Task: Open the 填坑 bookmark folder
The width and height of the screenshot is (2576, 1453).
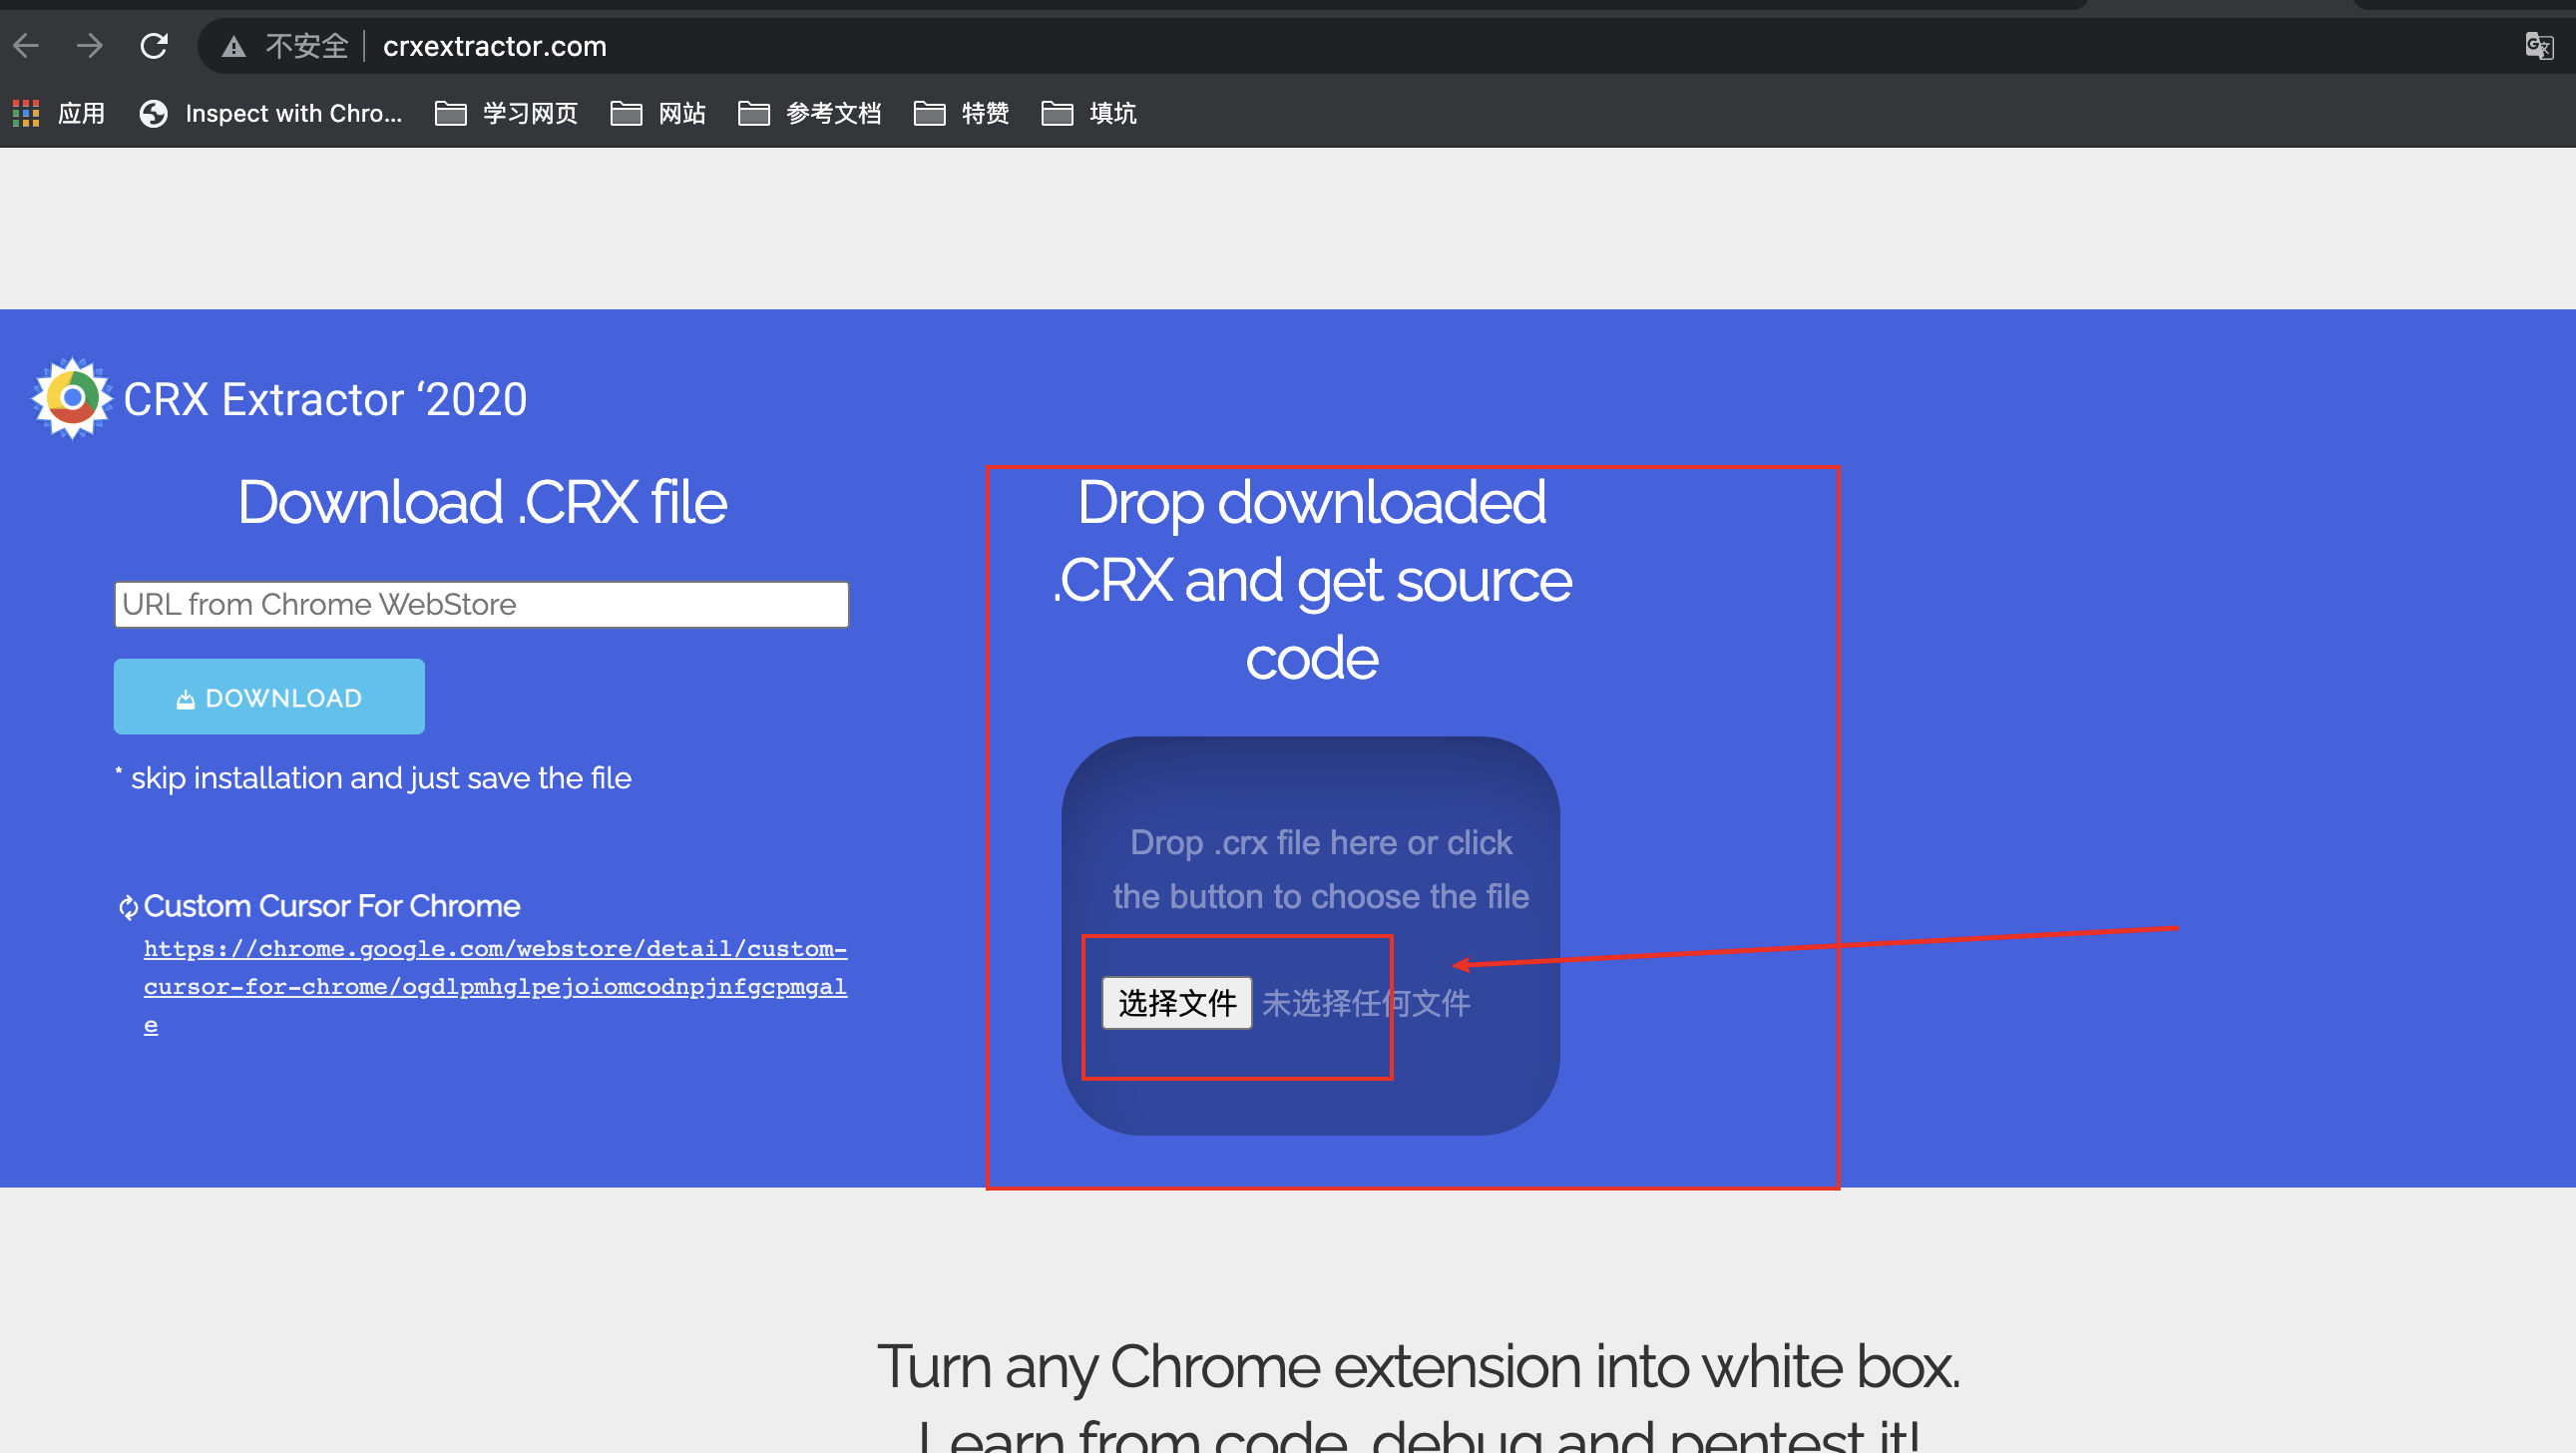Action: point(1089,113)
